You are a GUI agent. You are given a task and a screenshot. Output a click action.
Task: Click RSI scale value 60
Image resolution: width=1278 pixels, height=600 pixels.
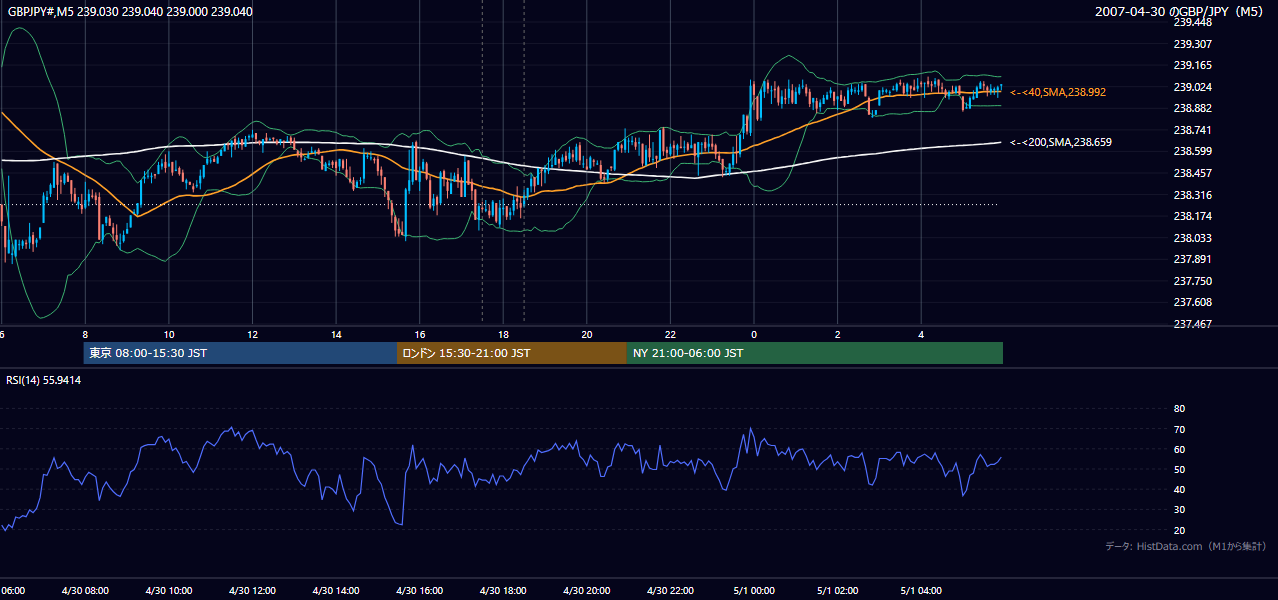(x=1178, y=449)
